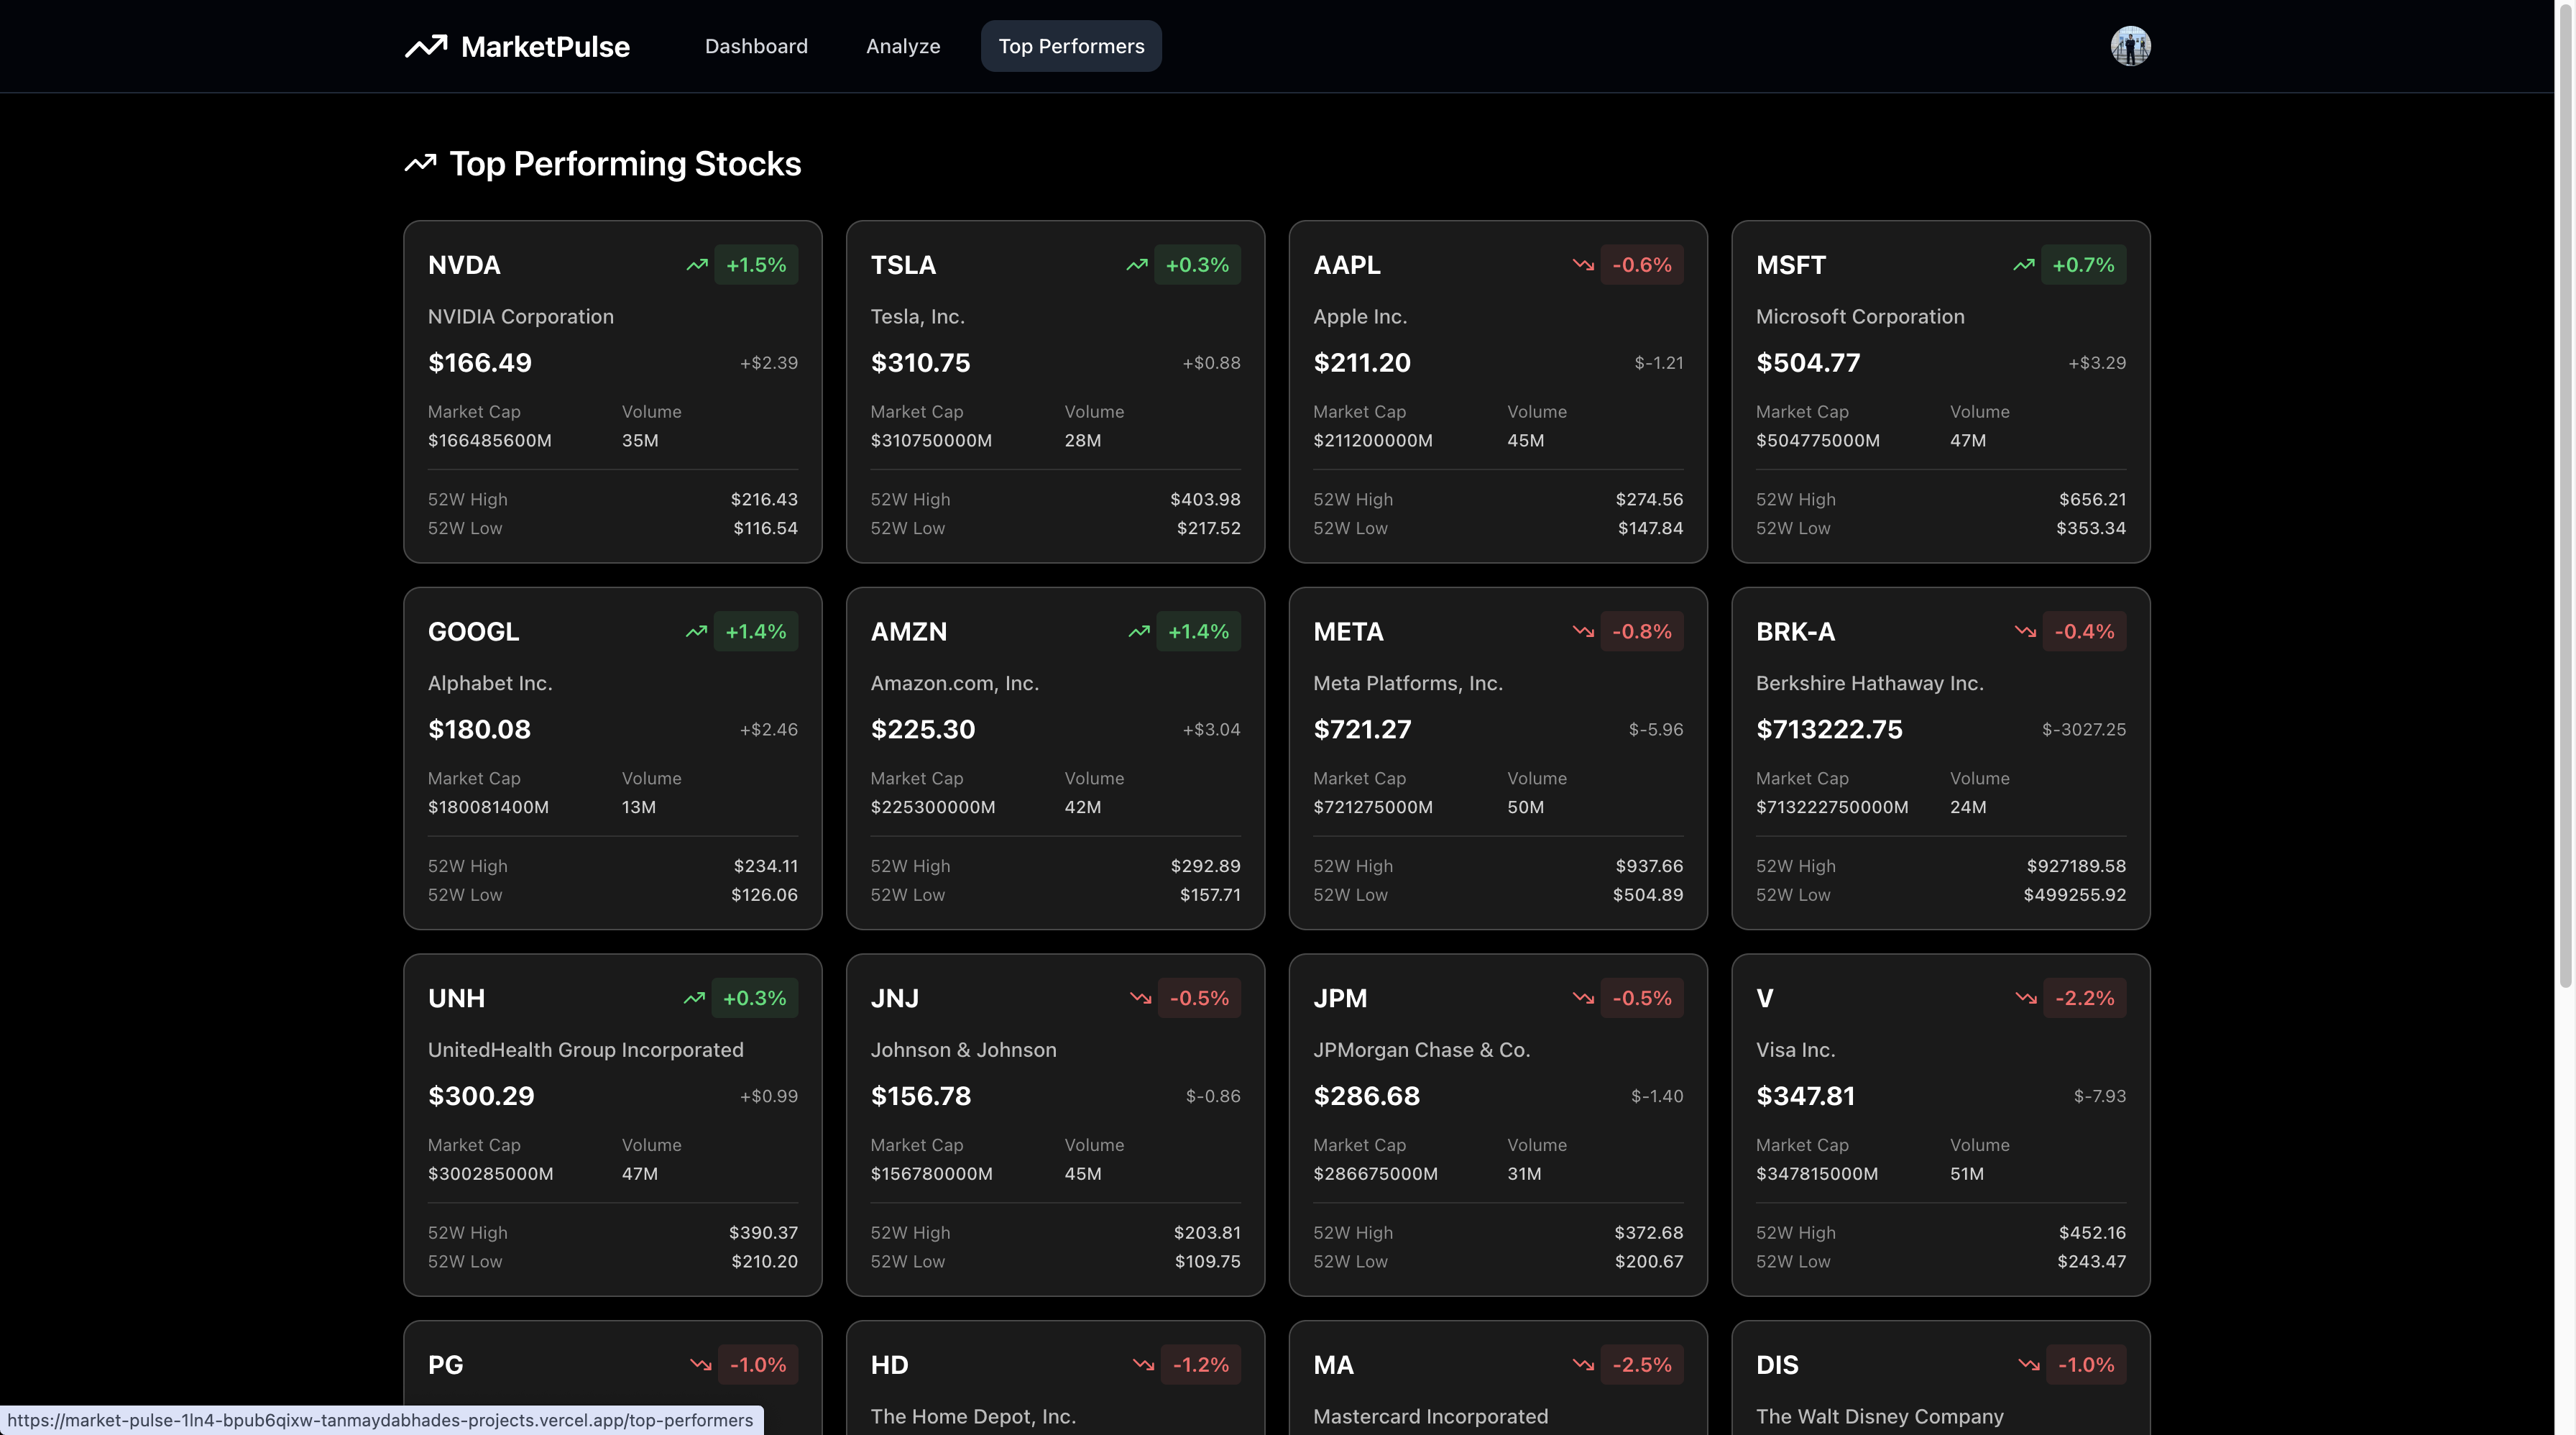Click the -0.4% badge on BRK-A
The width and height of the screenshot is (2576, 1435).
[2084, 632]
